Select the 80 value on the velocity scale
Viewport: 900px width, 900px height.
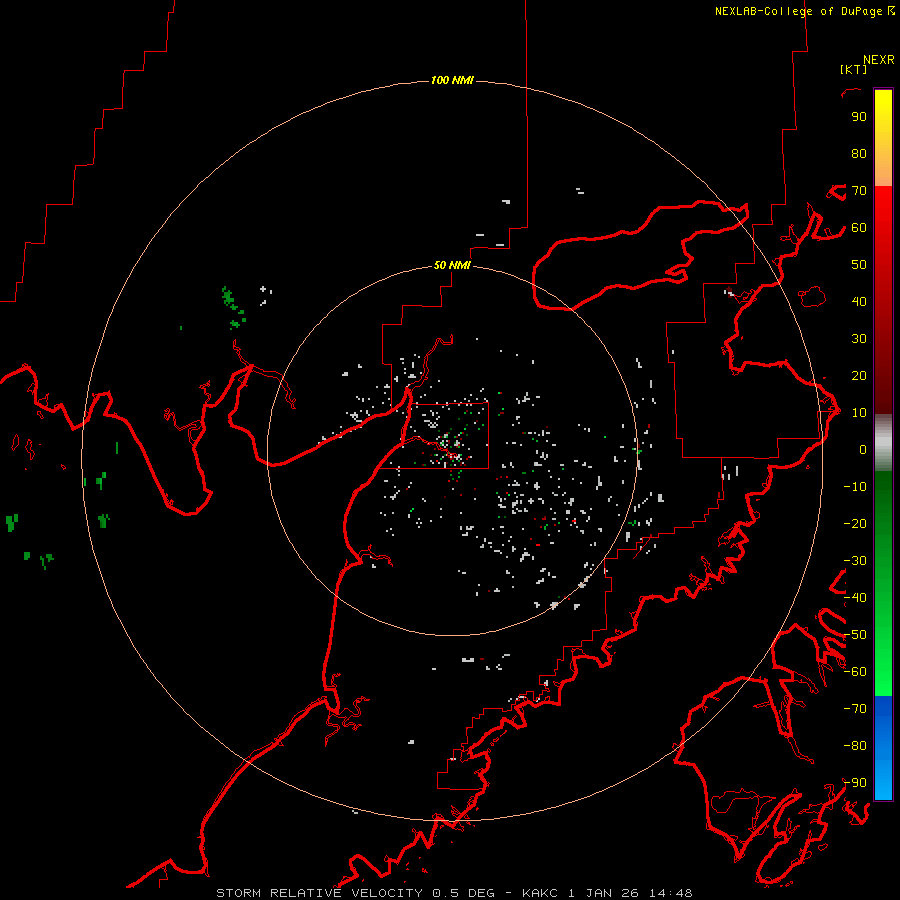coord(859,153)
